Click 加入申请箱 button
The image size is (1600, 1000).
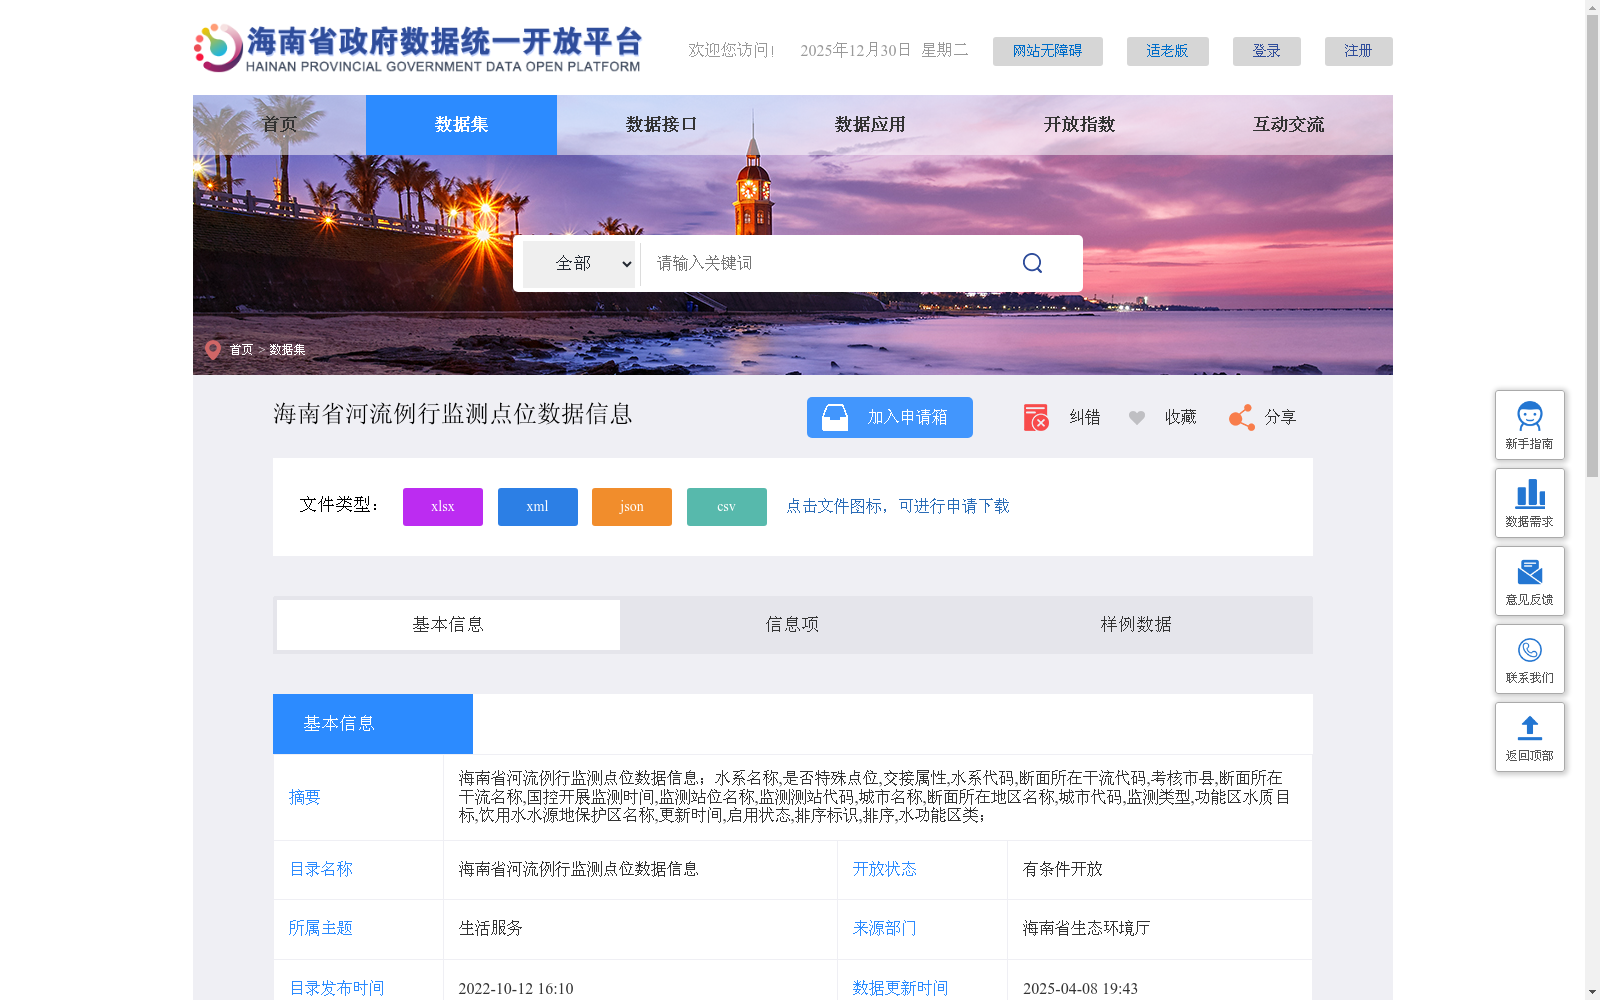point(890,417)
